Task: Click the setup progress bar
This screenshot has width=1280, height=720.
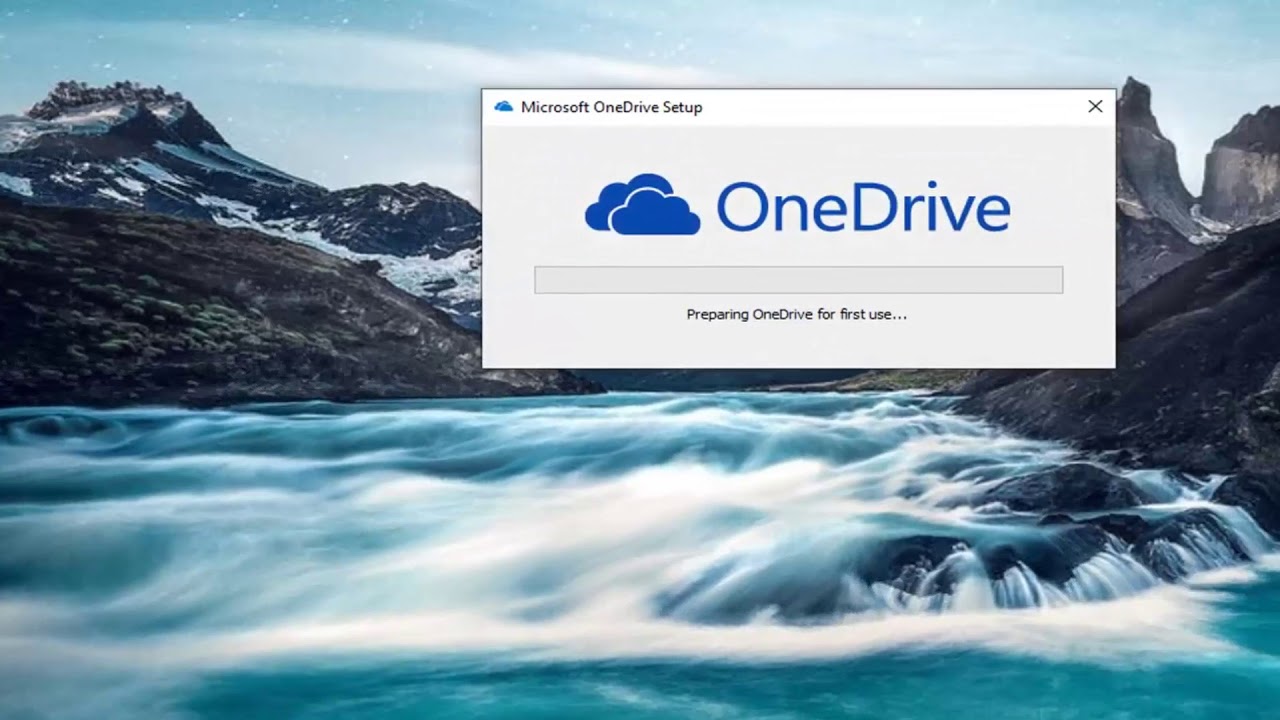Action: (x=798, y=280)
